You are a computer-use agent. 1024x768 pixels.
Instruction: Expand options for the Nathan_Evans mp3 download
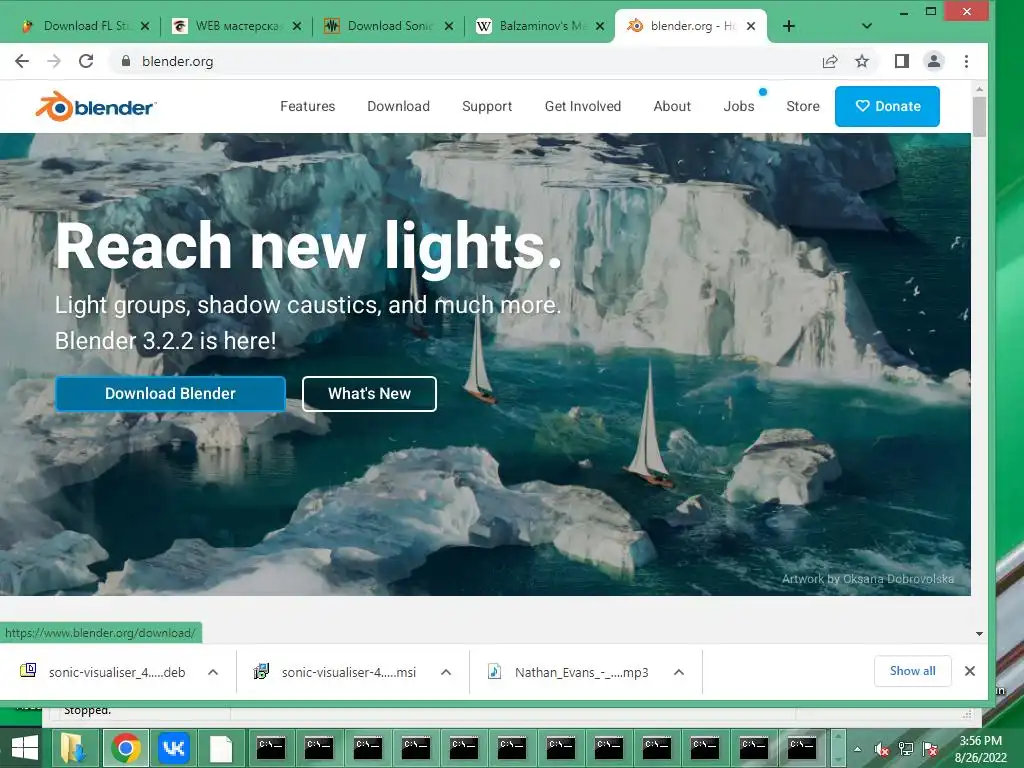click(679, 672)
